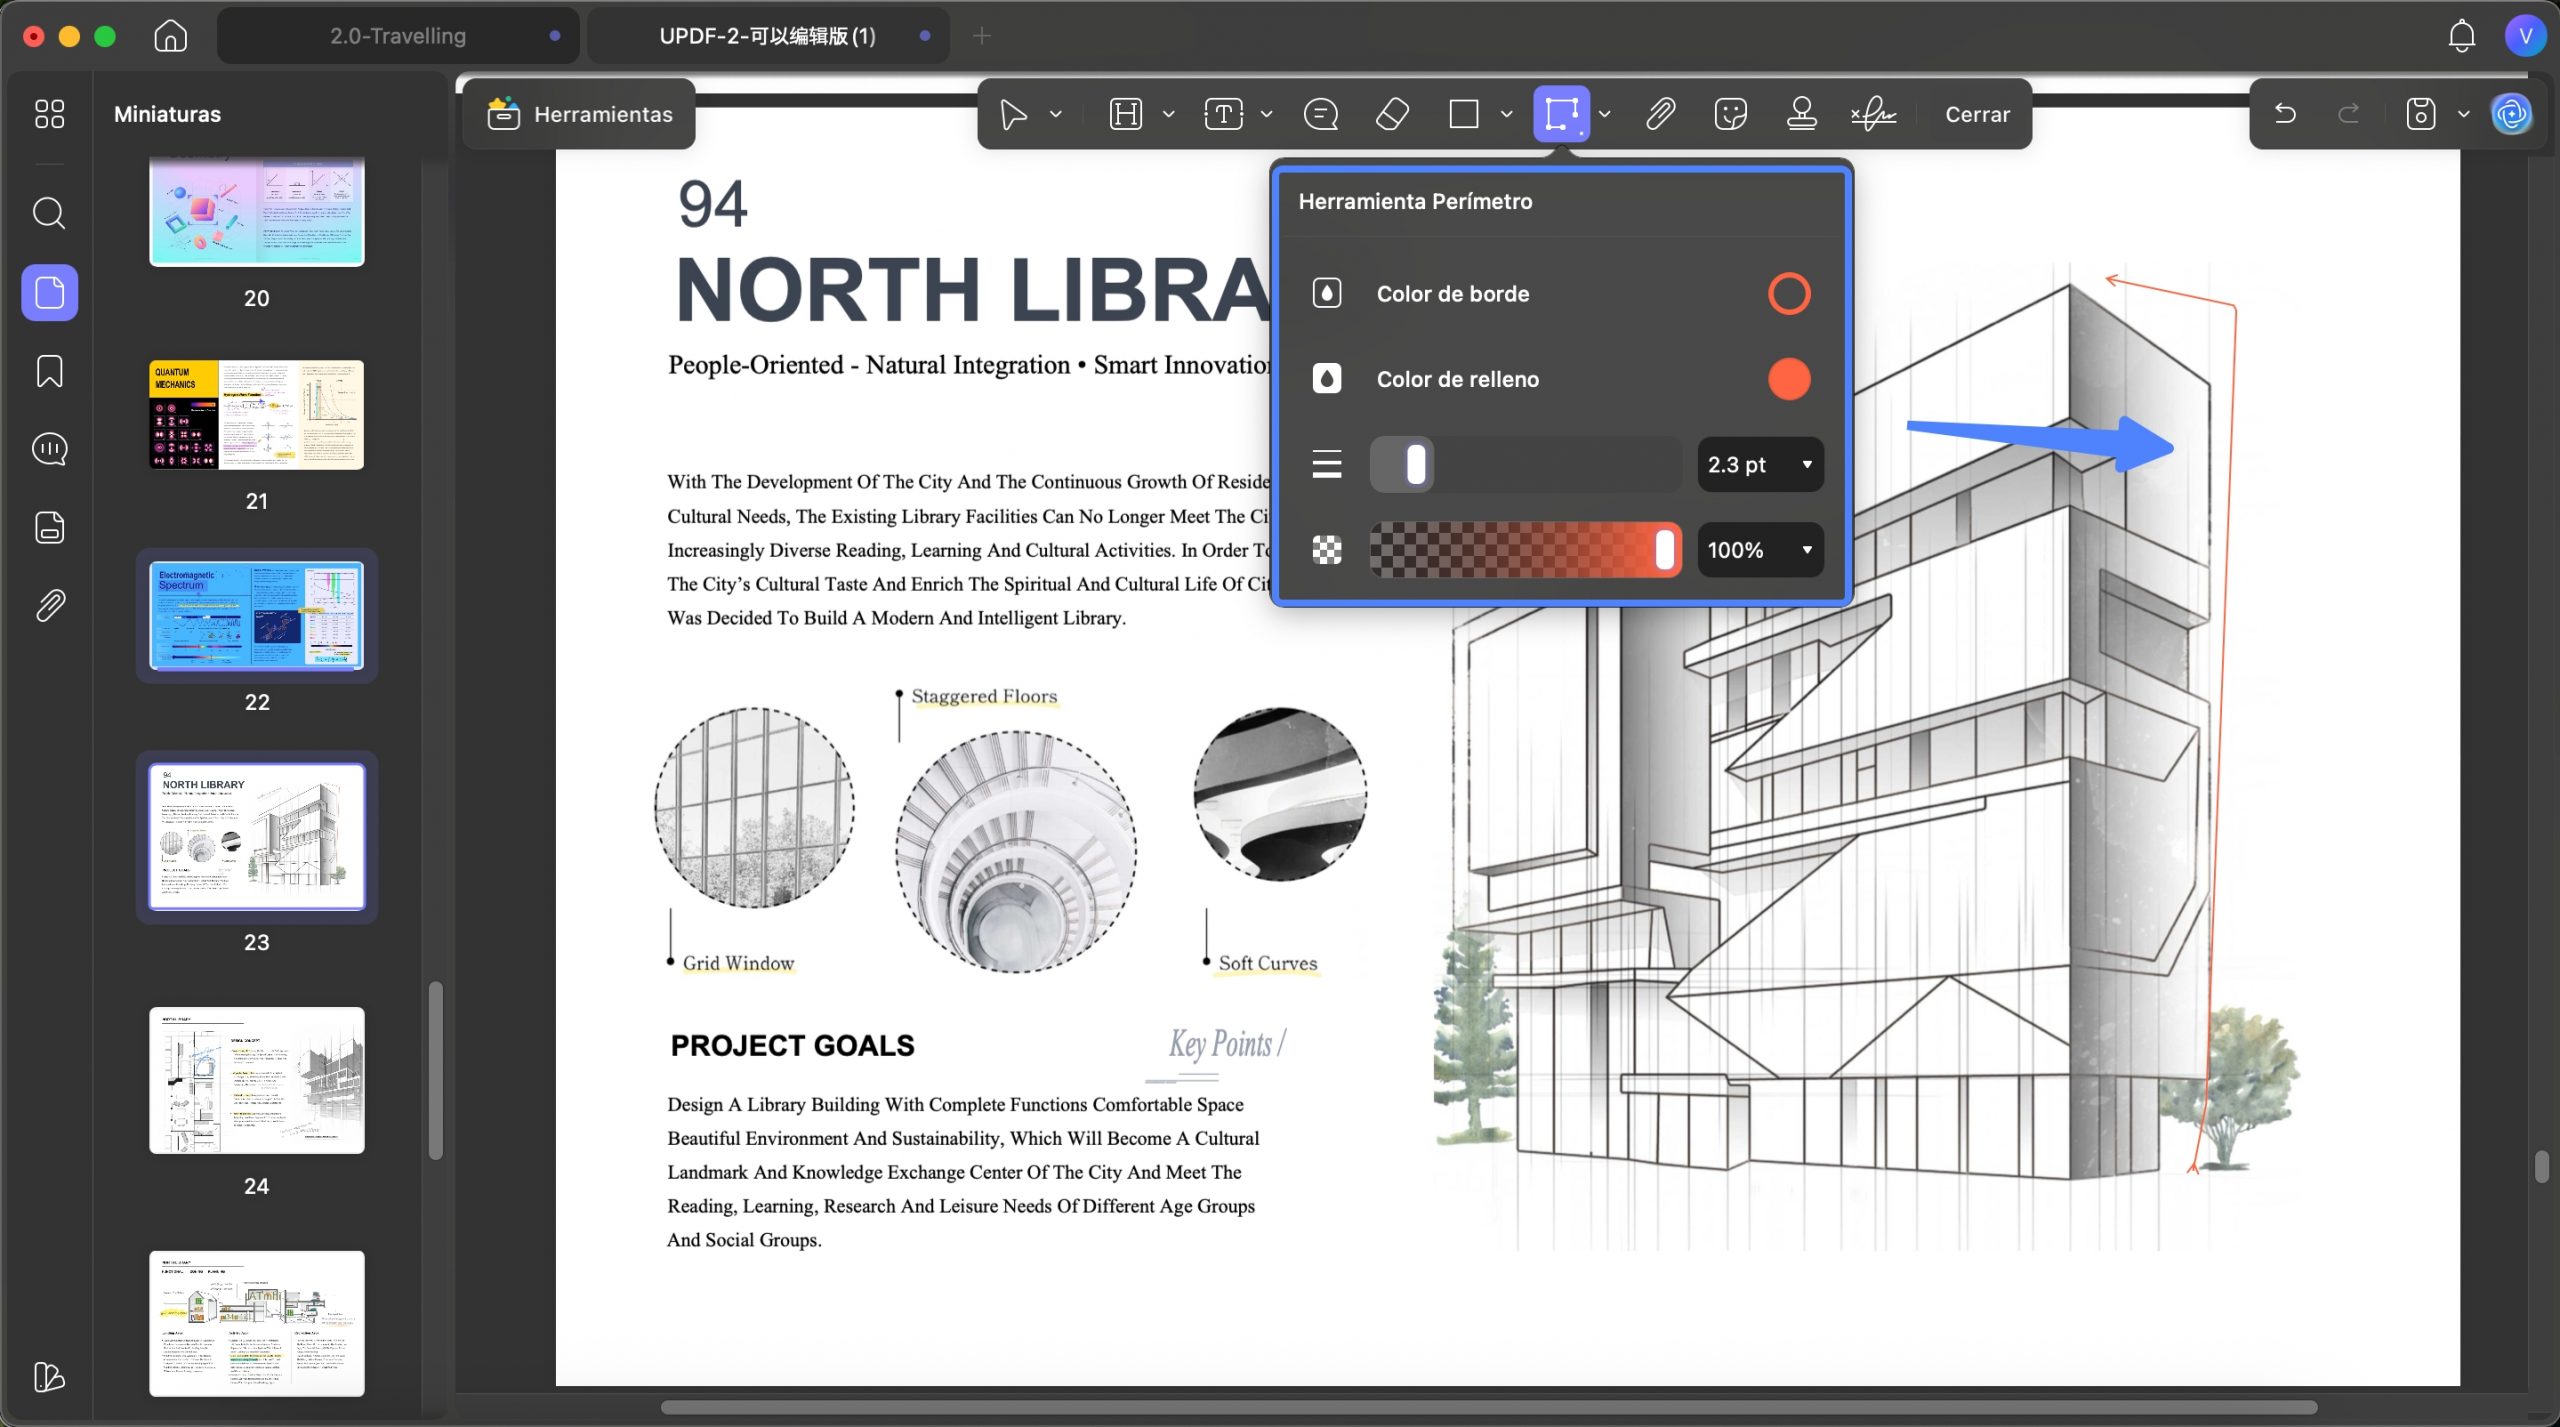Open the search panel in sidebar
2560x1427 pixels.
pos(49,213)
